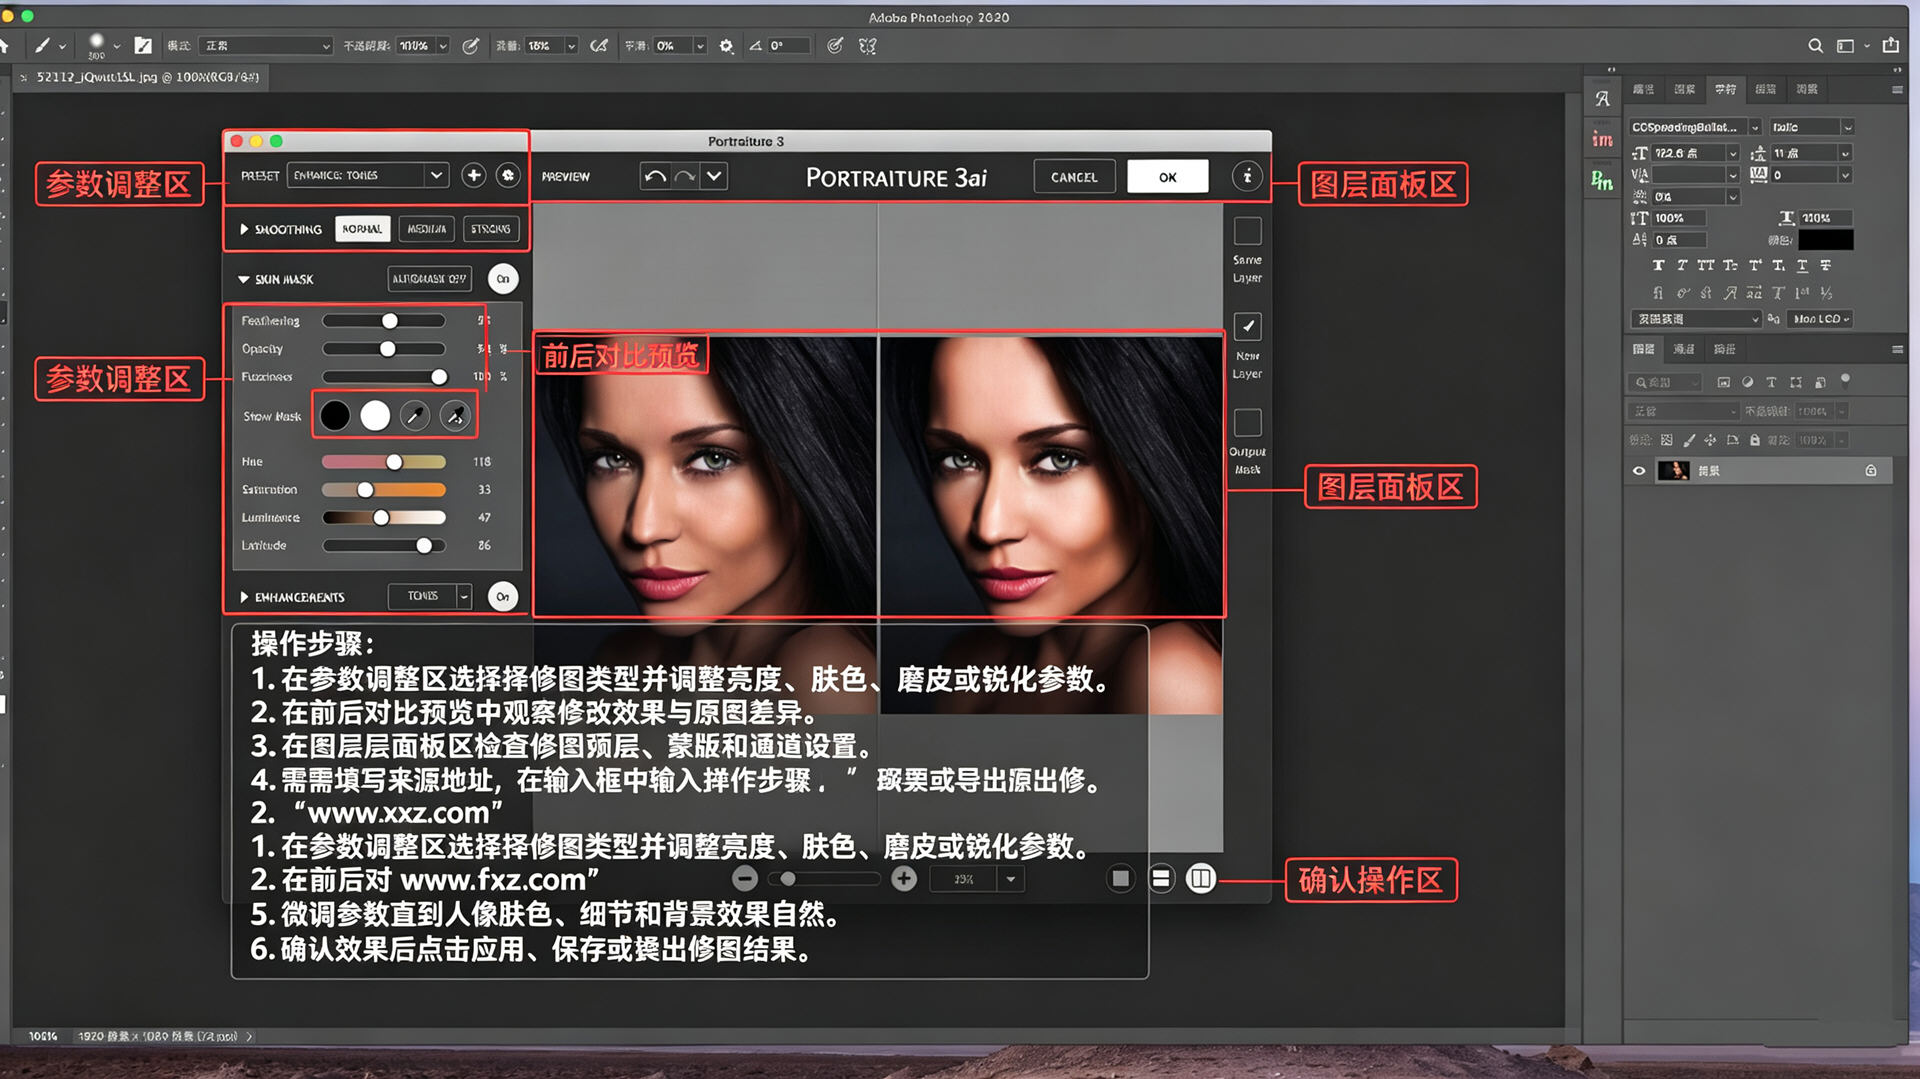Select the black mask display swatch

point(335,415)
